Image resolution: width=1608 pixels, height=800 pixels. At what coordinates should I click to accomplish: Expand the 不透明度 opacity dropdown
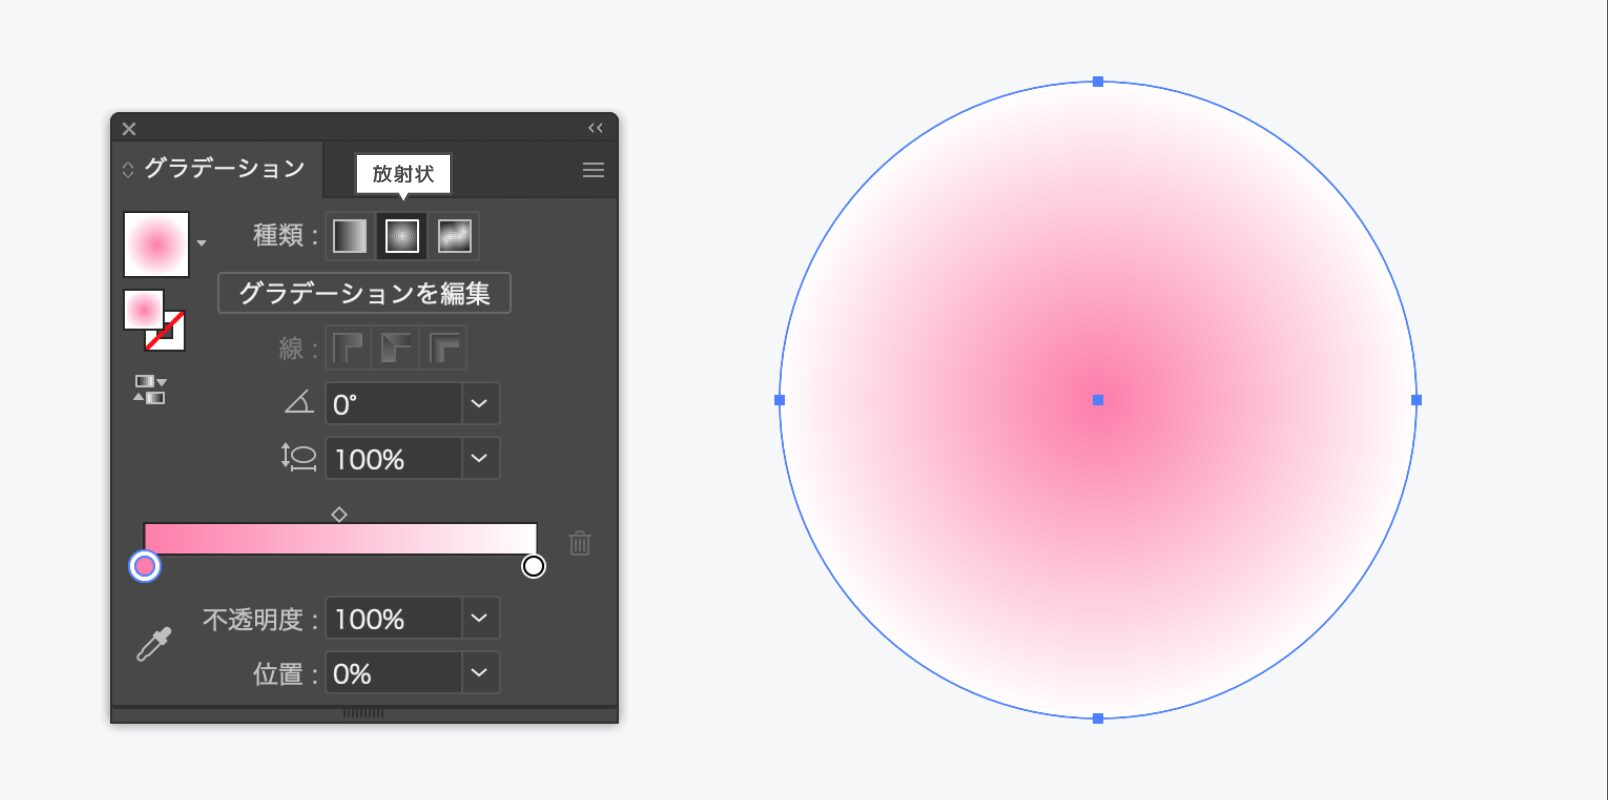pyautogui.click(x=479, y=619)
